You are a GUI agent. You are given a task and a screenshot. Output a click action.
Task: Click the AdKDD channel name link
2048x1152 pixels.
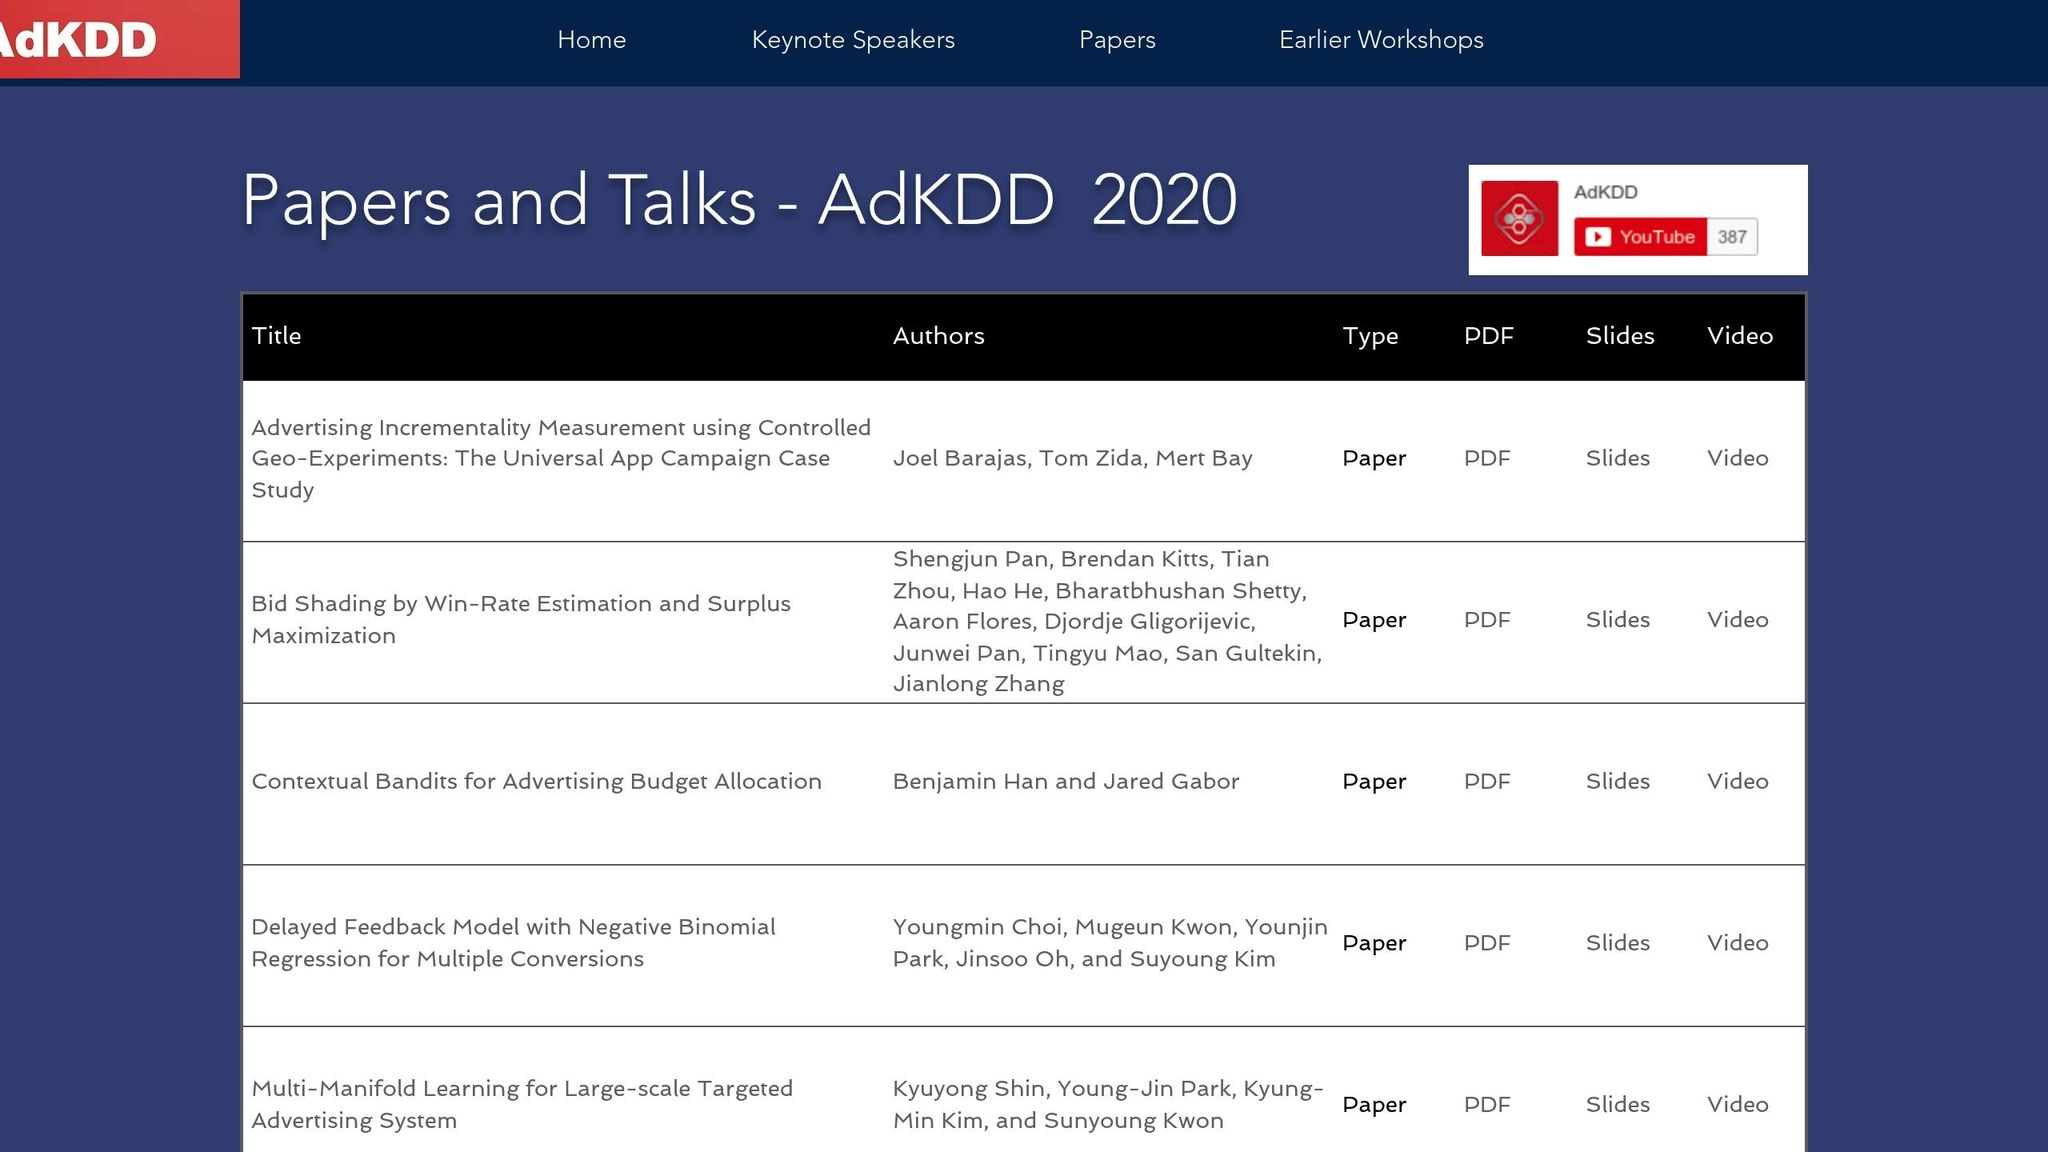tap(1605, 192)
